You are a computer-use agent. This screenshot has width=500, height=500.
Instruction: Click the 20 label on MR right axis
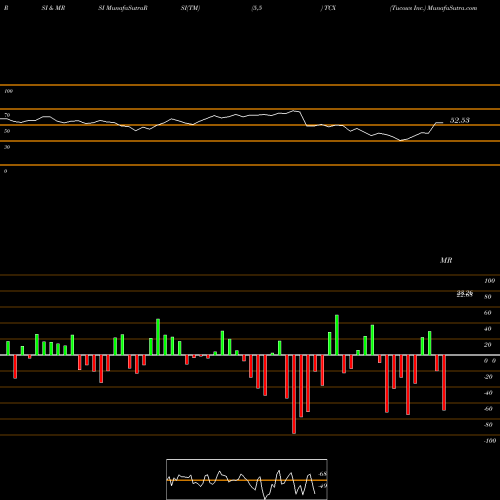(x=488, y=345)
